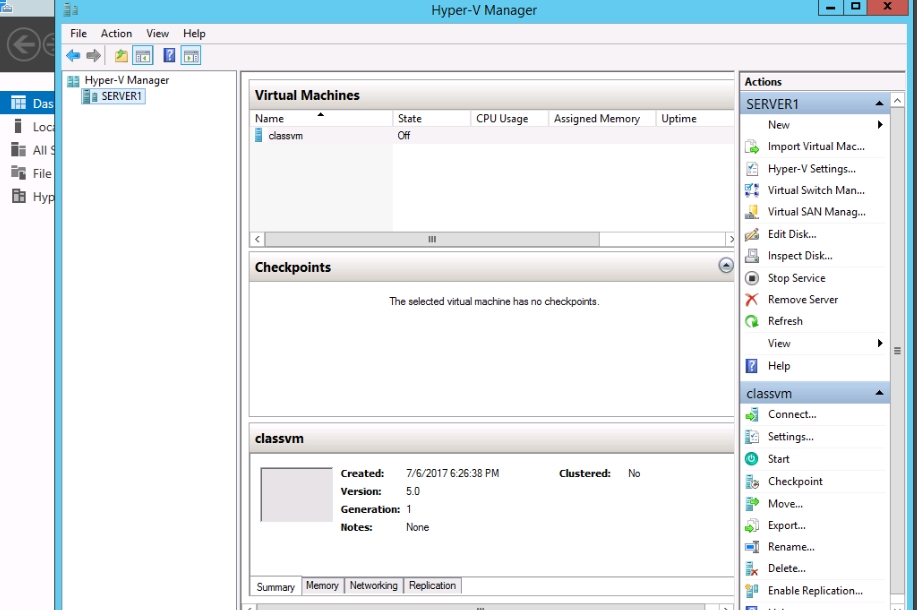Click the Help icon in SERVER1 actions

pyautogui.click(x=752, y=366)
